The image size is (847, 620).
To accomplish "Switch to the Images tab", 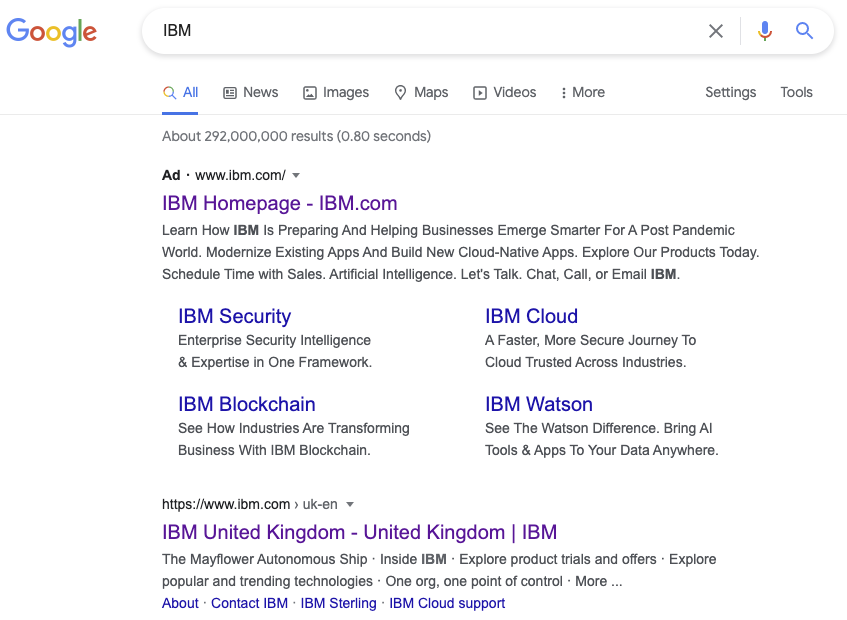I will (x=336, y=92).
